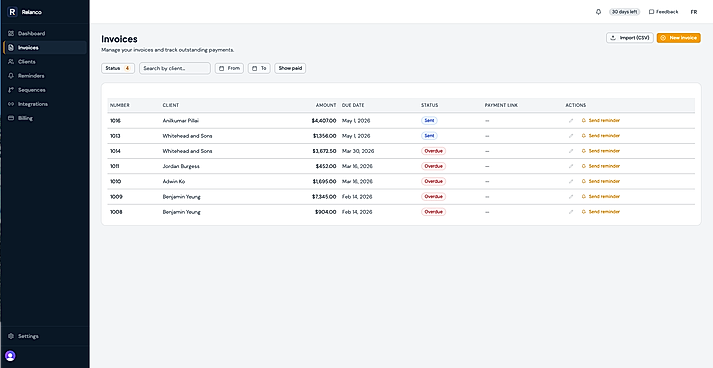Click due date Mar 30, 2026
Image resolution: width=713 pixels, height=368 pixels.
(x=357, y=151)
